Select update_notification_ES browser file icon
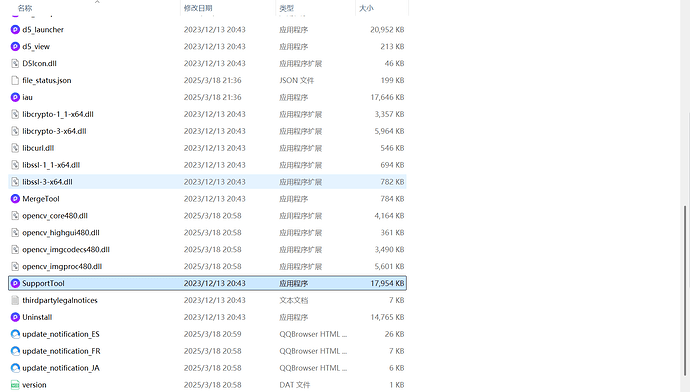The height and width of the screenshot is (392, 690). point(15,334)
